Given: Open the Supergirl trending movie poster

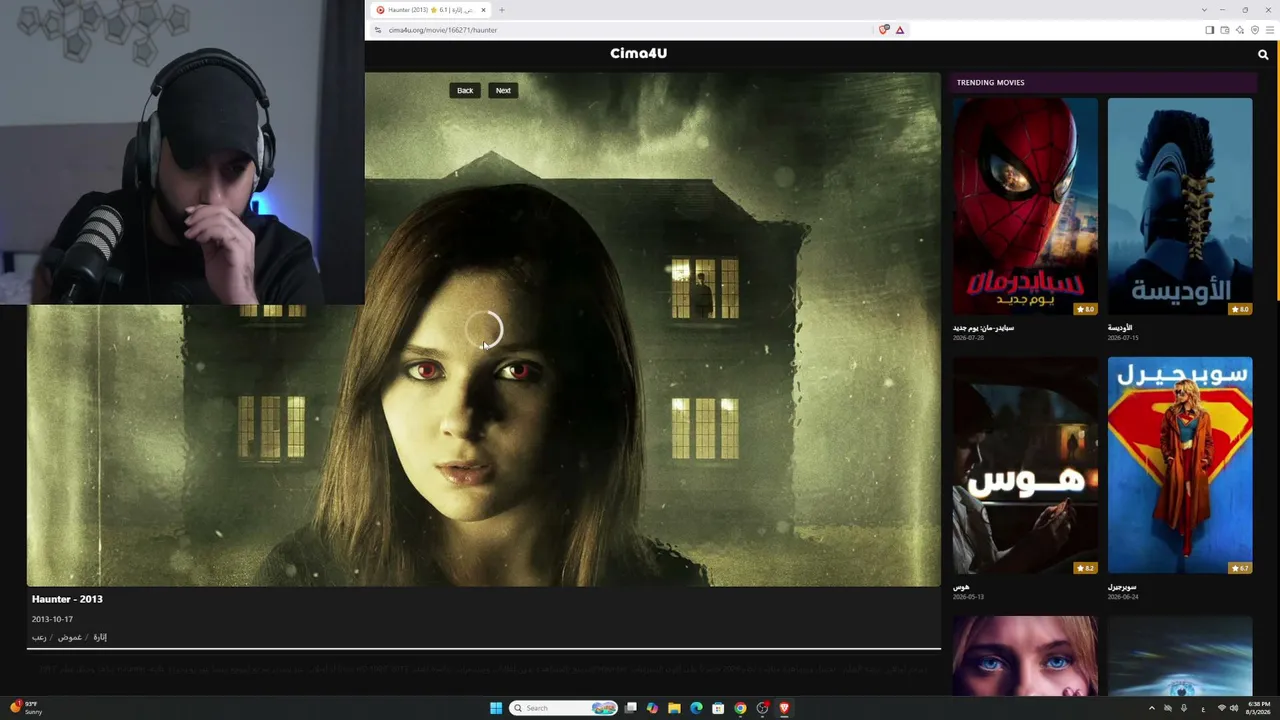Looking at the screenshot, I should pos(1180,465).
